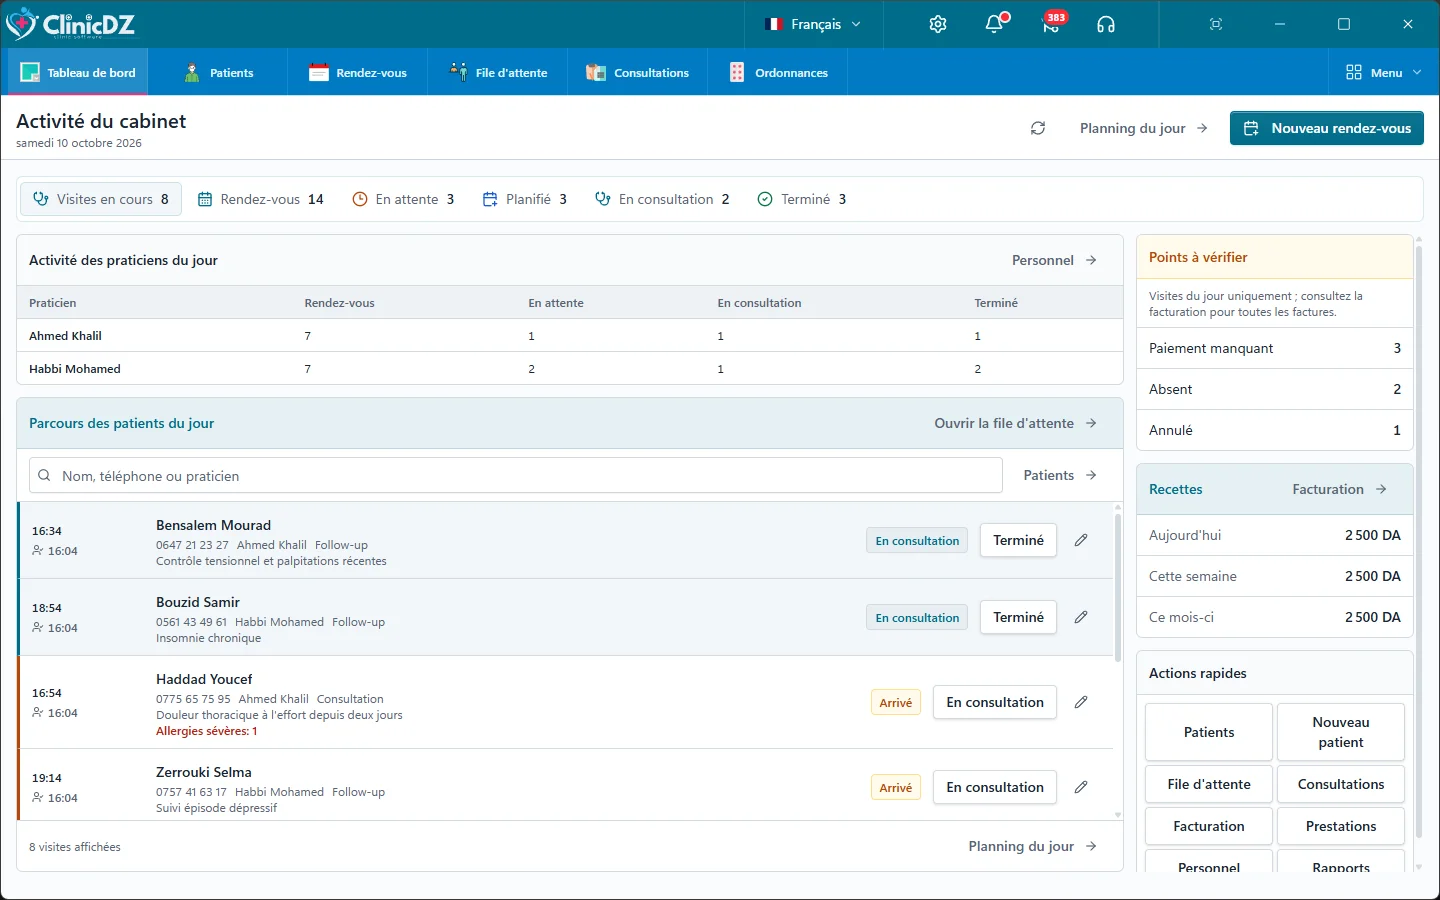This screenshot has height=900, width=1440.
Task: Edit Haddad Youcef's visit with pencil icon
Action: [x=1081, y=702]
